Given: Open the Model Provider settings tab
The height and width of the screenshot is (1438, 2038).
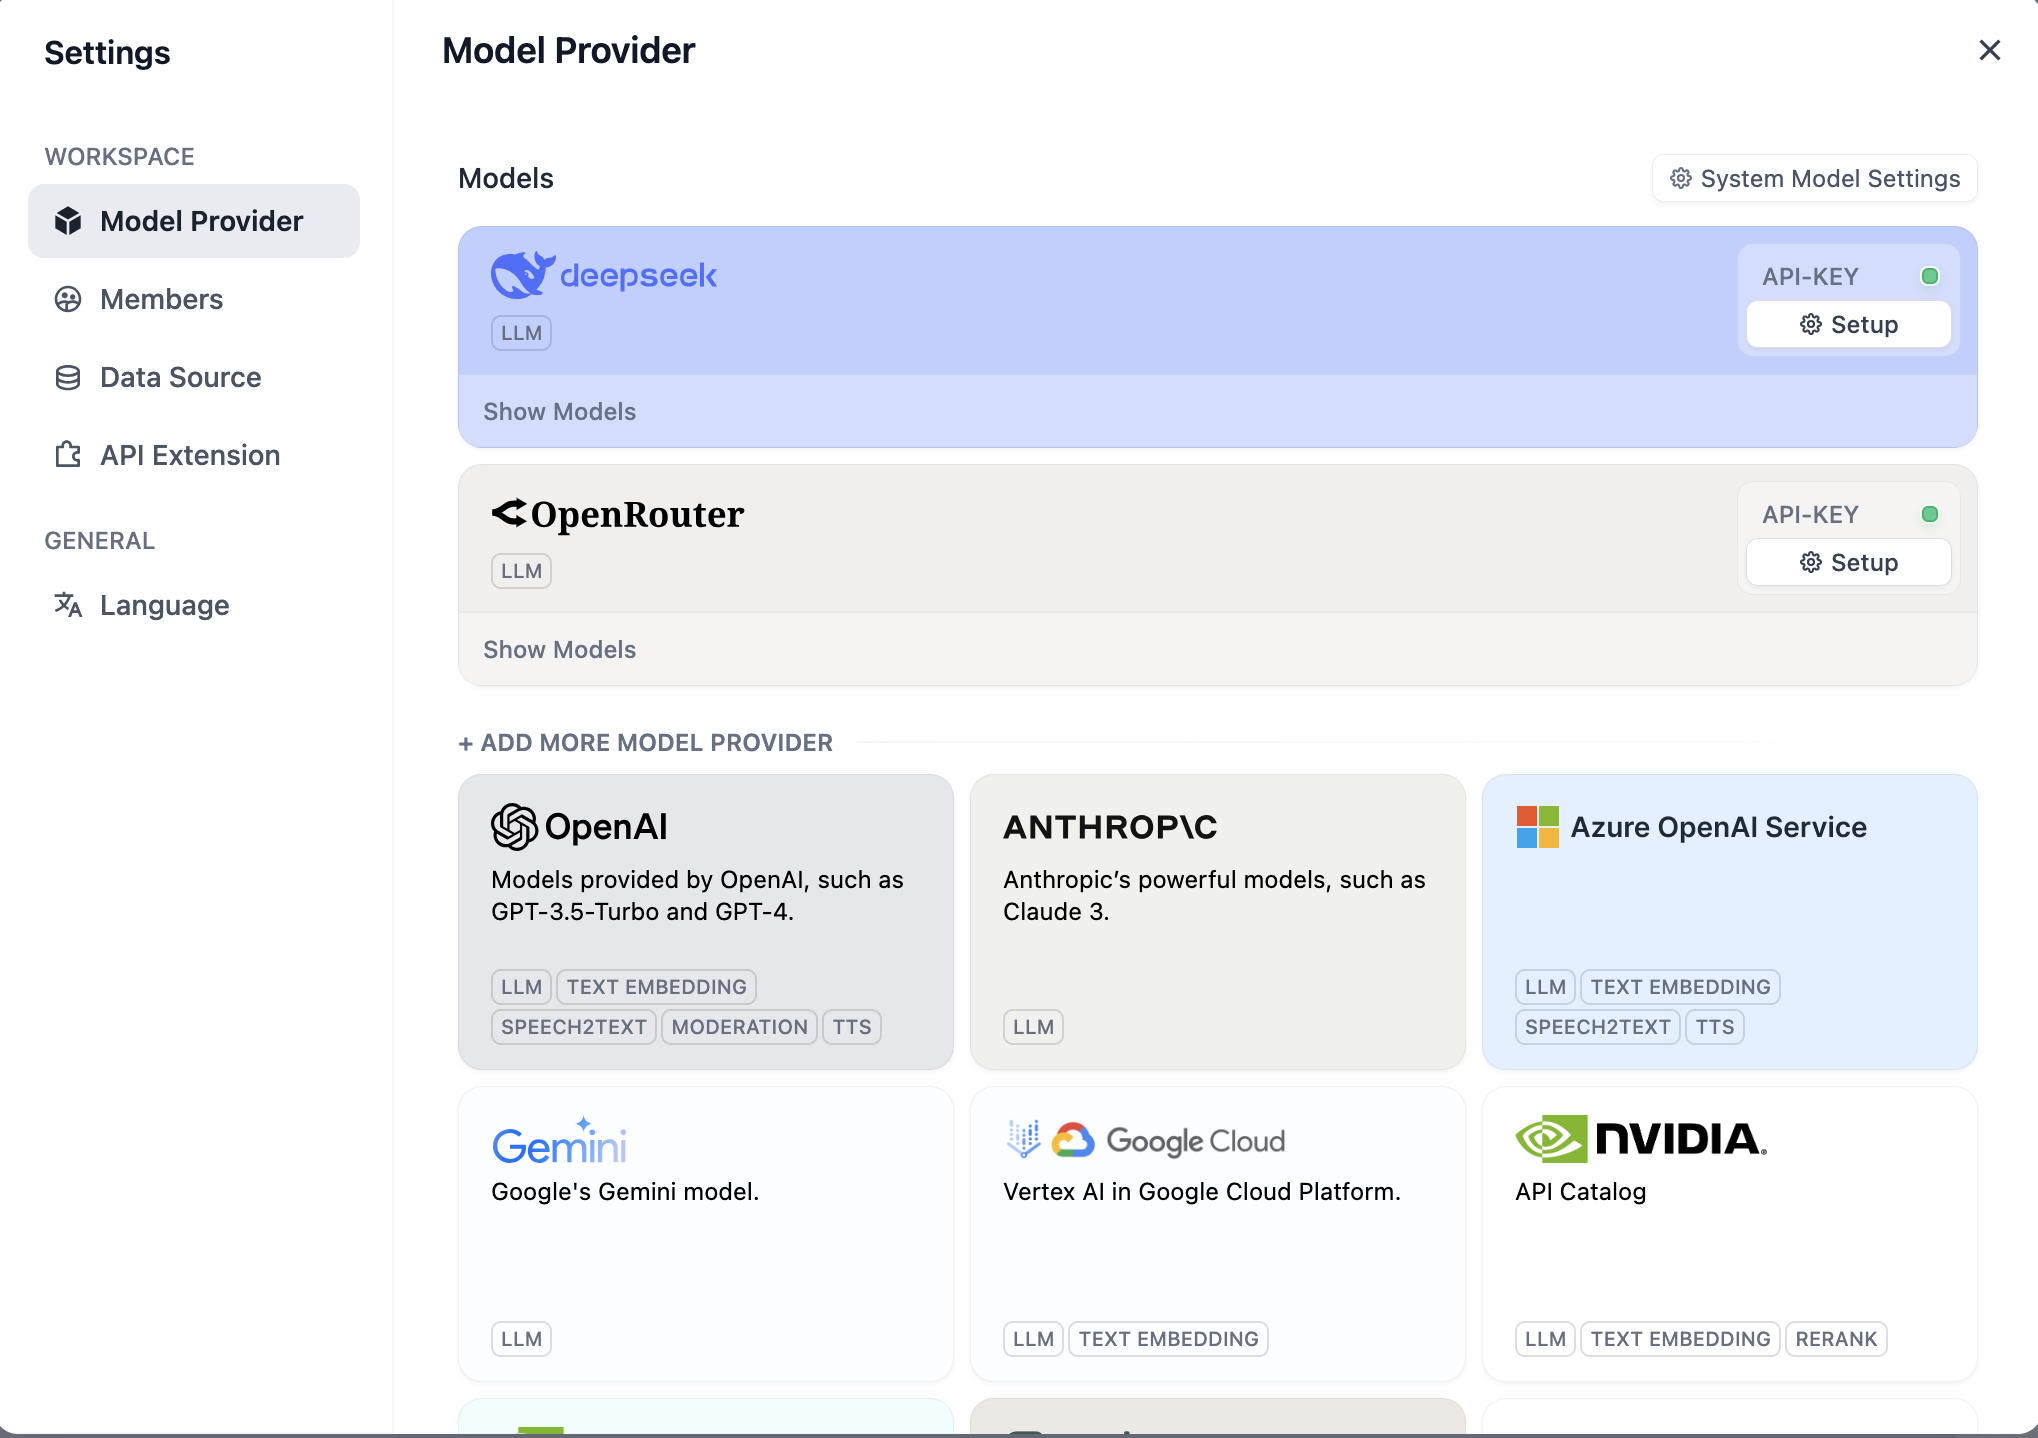Looking at the screenshot, I should tap(194, 221).
